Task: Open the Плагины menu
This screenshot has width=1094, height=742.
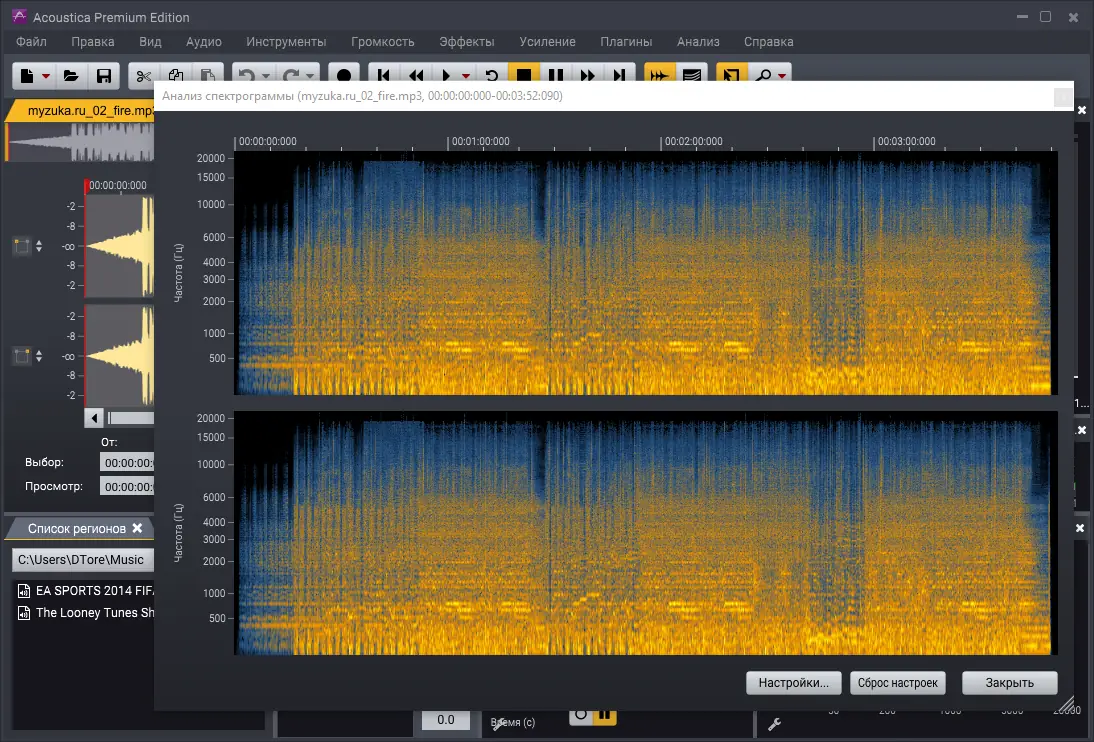Action: pyautogui.click(x=627, y=42)
